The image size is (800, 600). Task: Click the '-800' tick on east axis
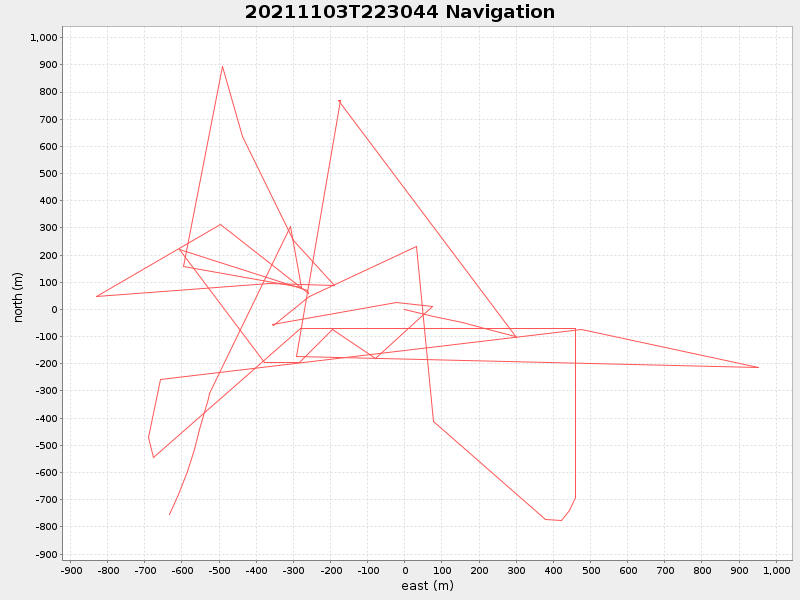click(108, 570)
